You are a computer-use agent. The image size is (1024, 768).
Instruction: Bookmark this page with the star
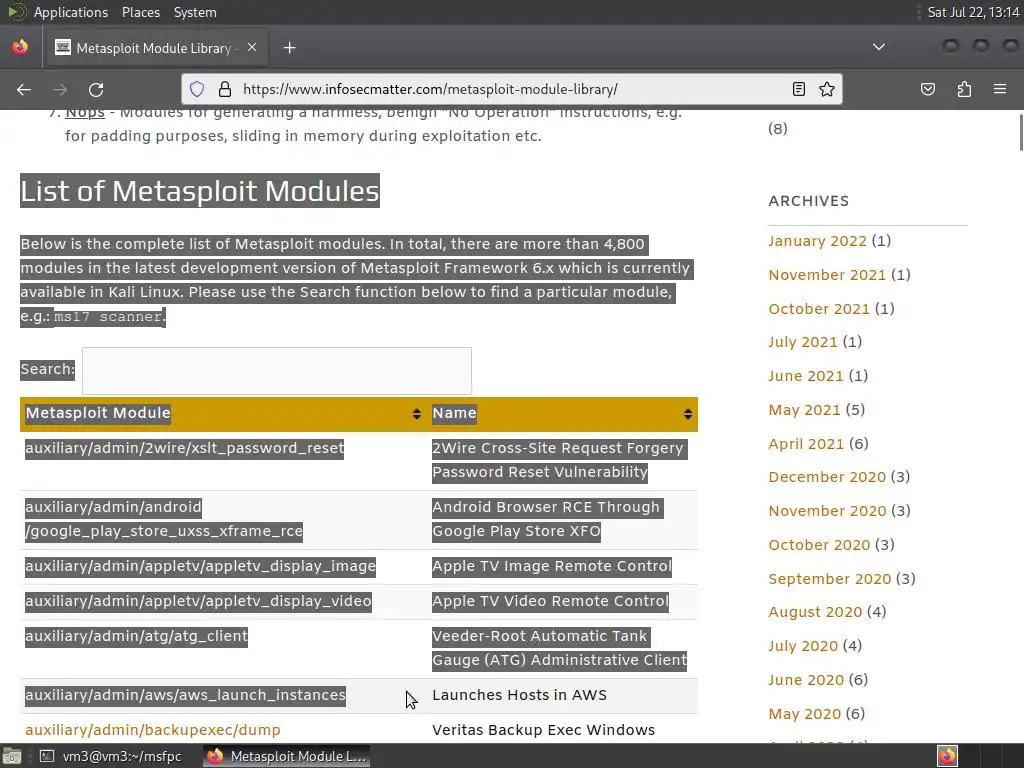click(827, 89)
